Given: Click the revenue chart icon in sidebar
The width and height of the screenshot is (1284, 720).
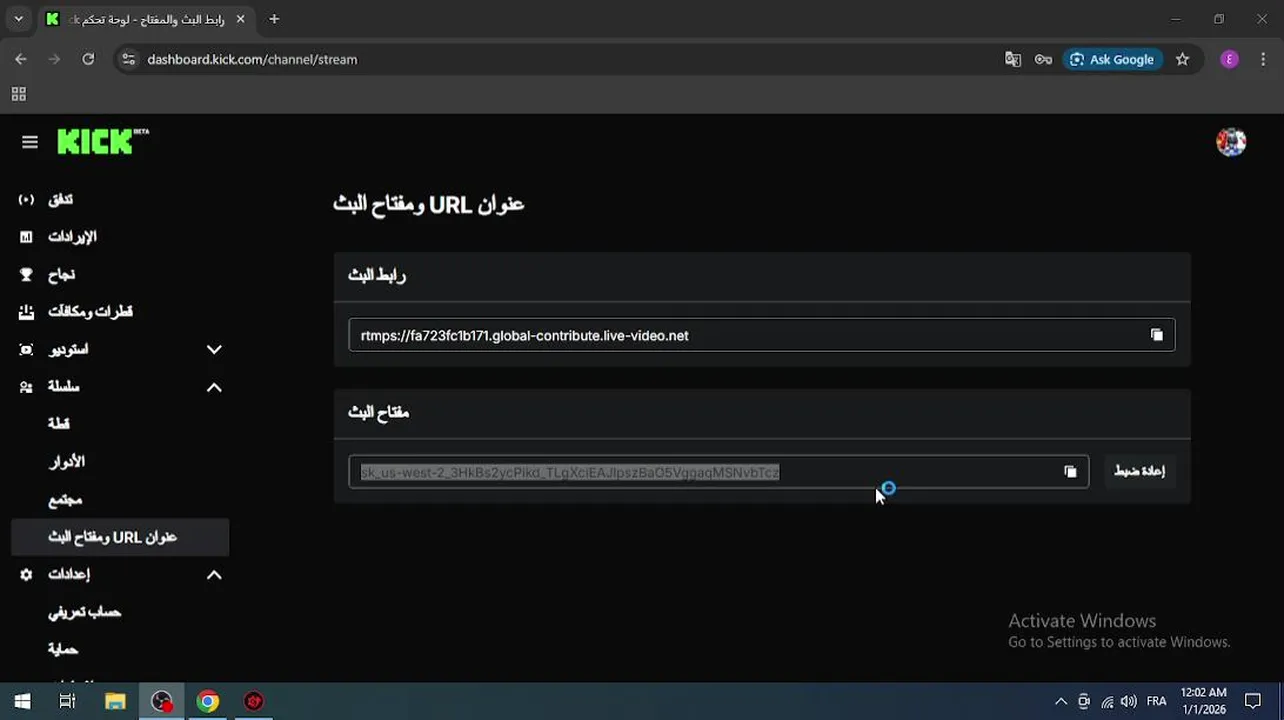Looking at the screenshot, I should tap(26, 237).
